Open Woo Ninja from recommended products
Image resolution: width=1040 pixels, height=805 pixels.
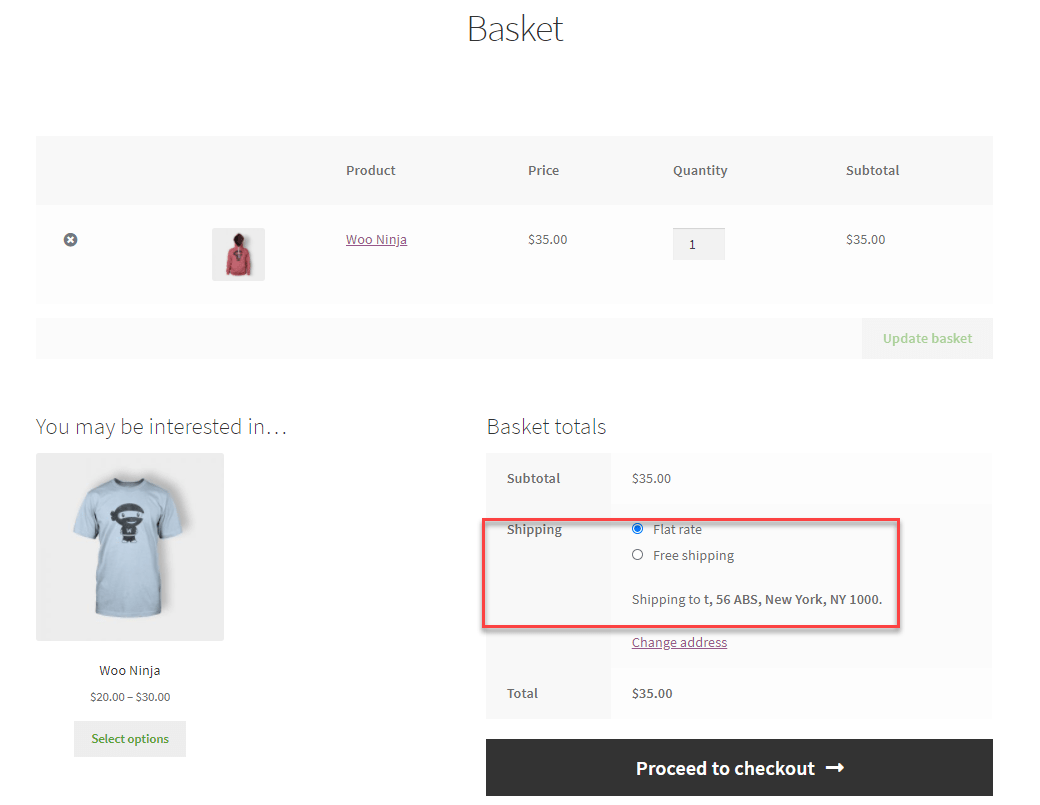129,670
